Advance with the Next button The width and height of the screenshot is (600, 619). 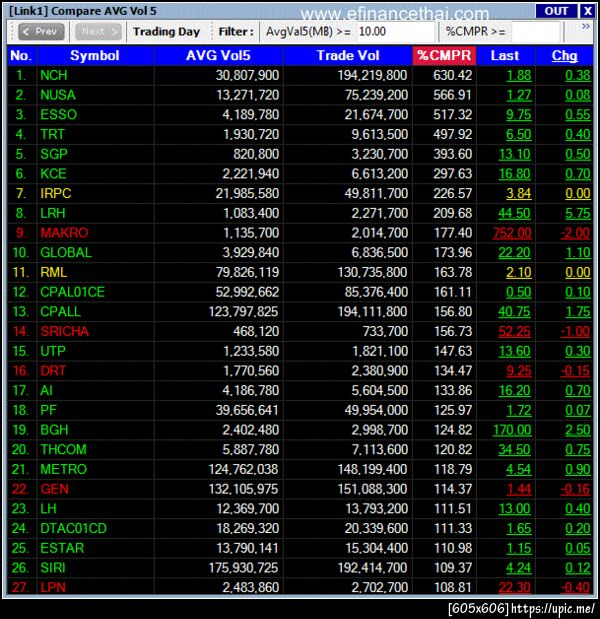pos(98,31)
